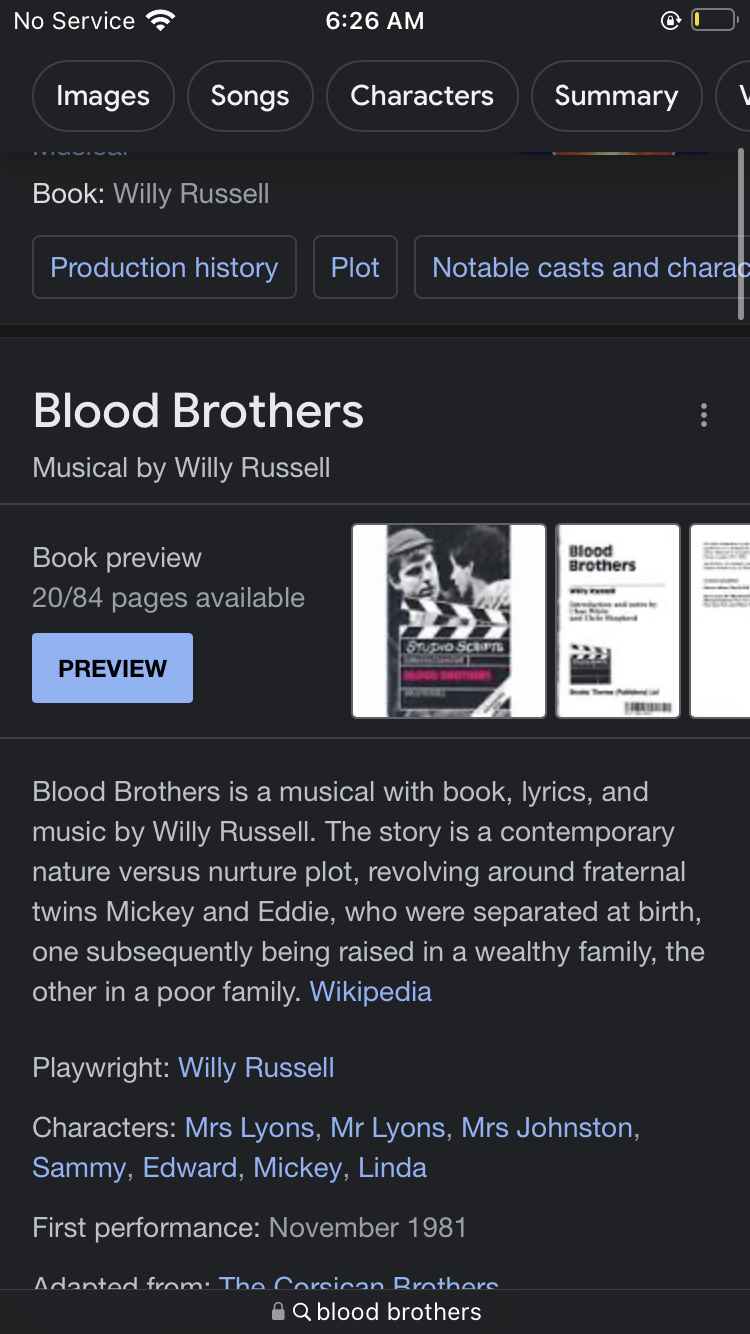Switch to the Songs tab

coord(250,96)
